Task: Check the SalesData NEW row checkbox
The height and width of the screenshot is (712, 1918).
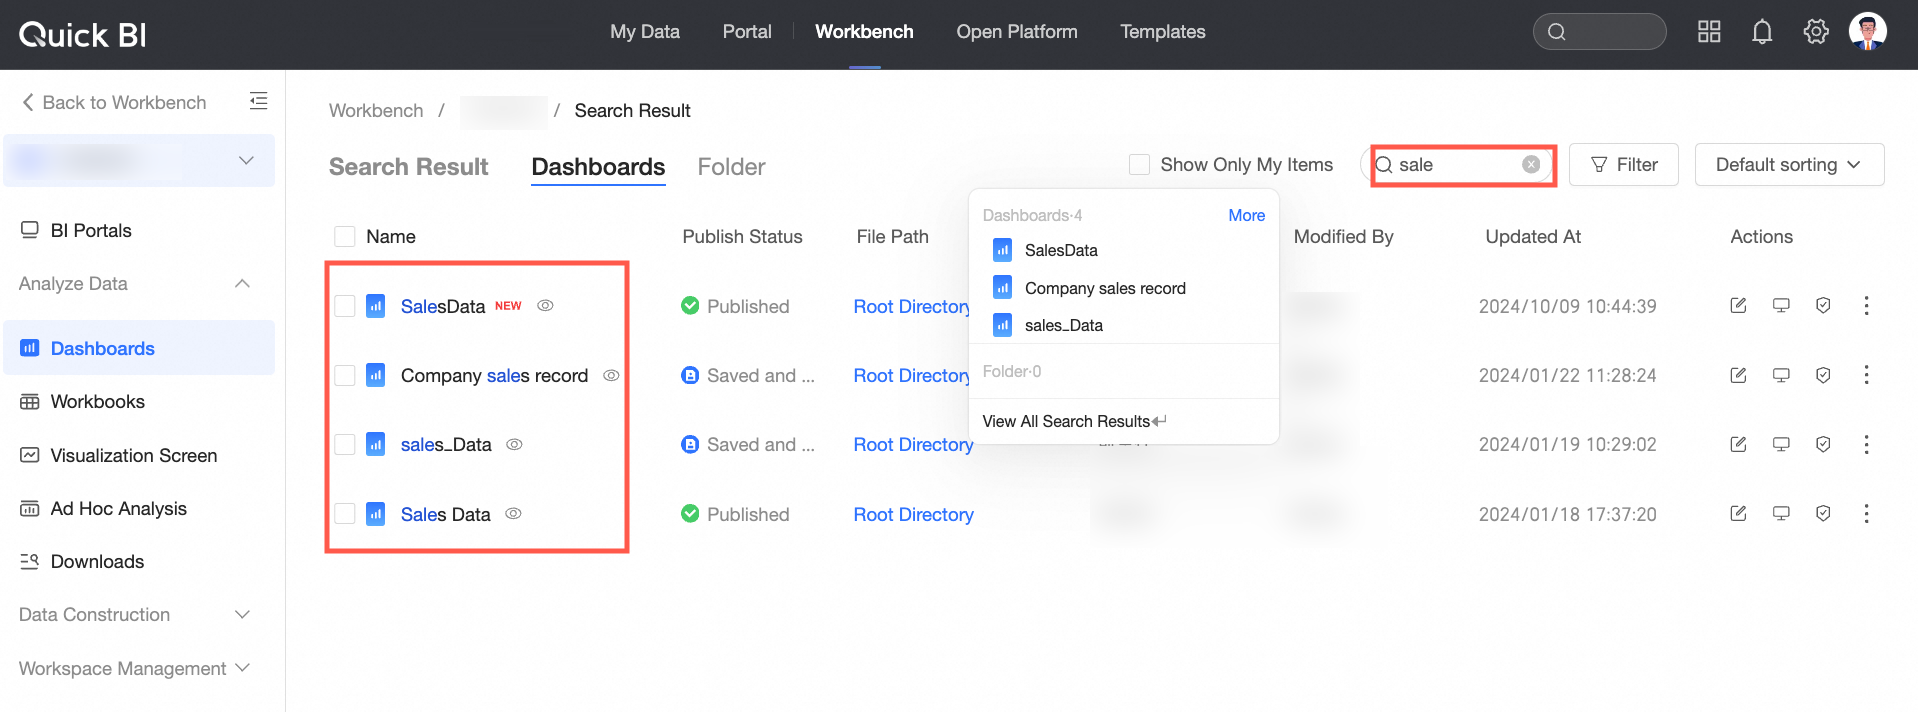Action: pyautogui.click(x=345, y=306)
